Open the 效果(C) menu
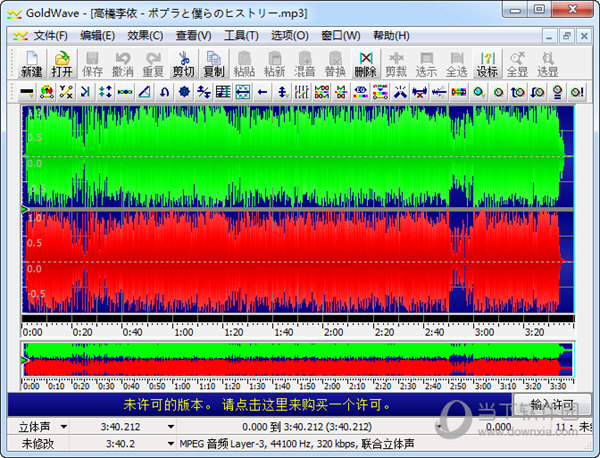Viewport: 600px width, 458px height. [x=145, y=35]
